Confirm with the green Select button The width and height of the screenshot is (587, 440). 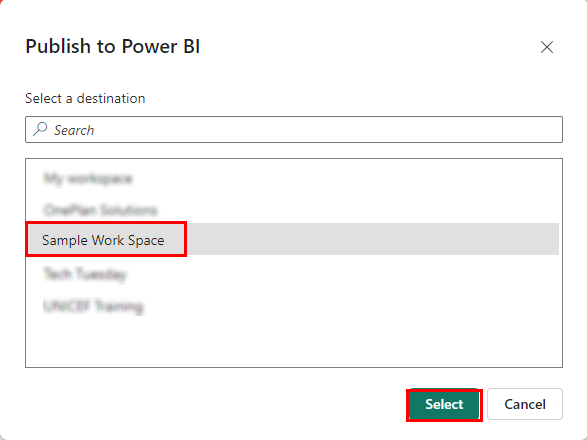444,404
